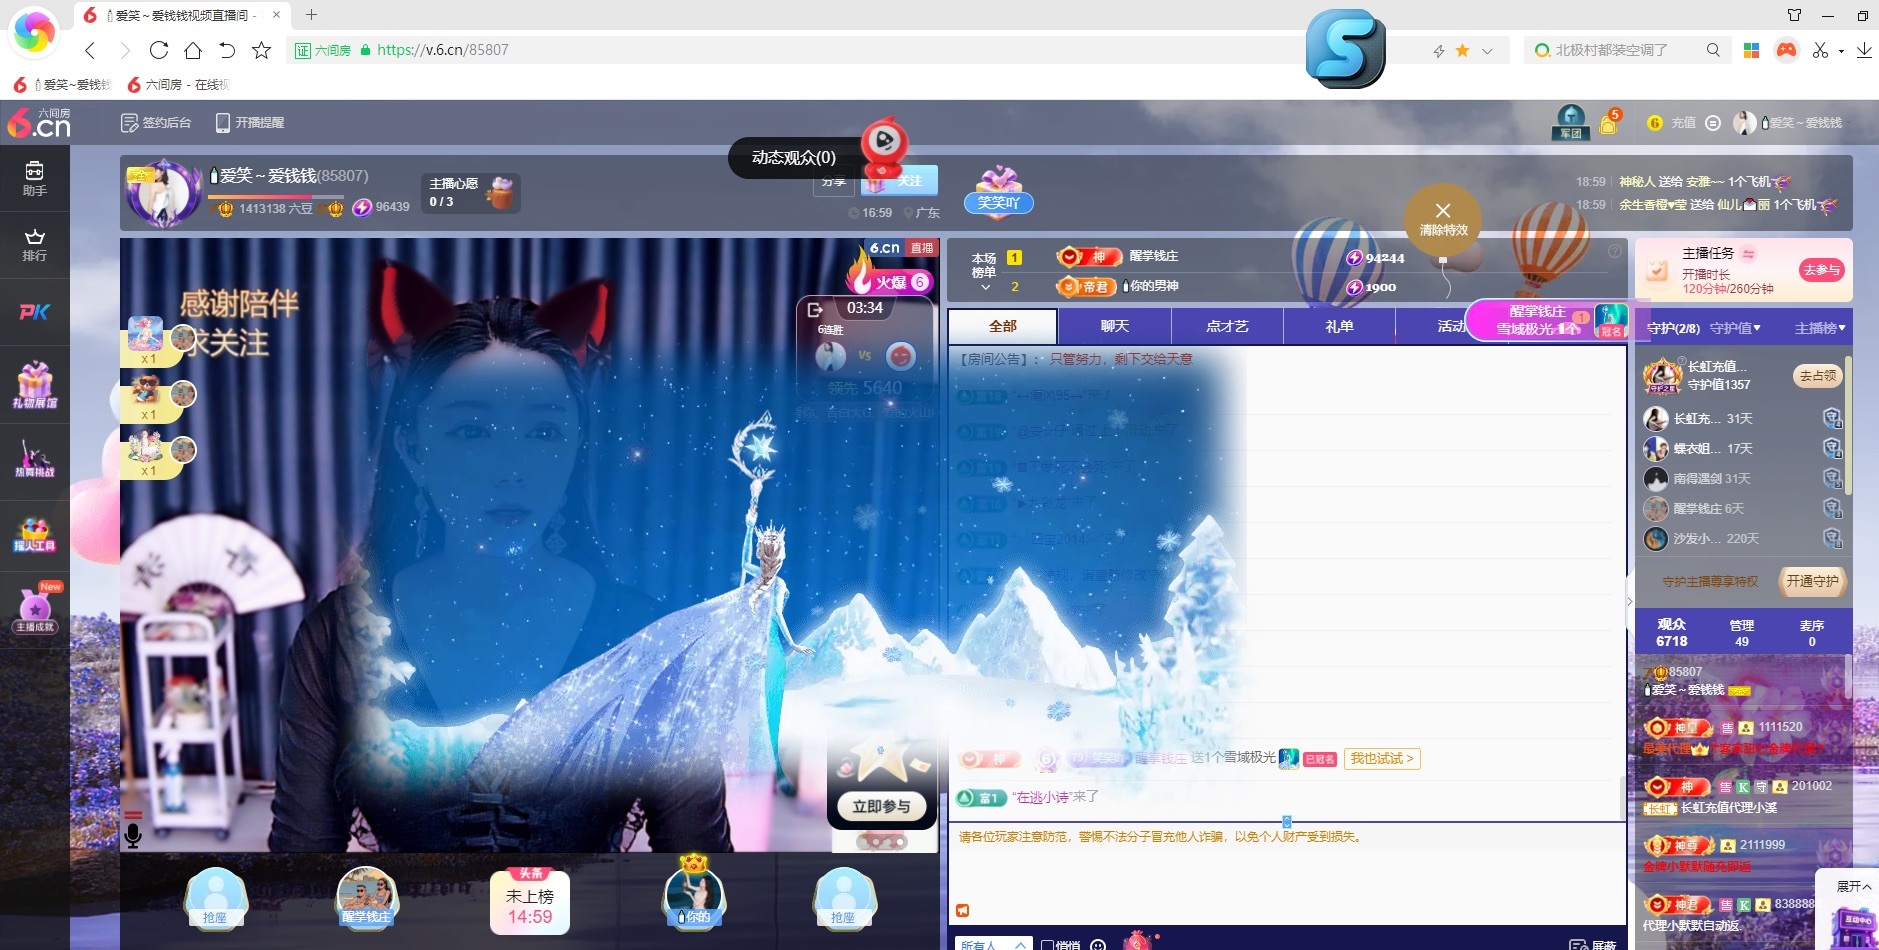The image size is (1879, 950).
Task: Open the 军团 legion icon in header
Action: pyautogui.click(x=1571, y=122)
